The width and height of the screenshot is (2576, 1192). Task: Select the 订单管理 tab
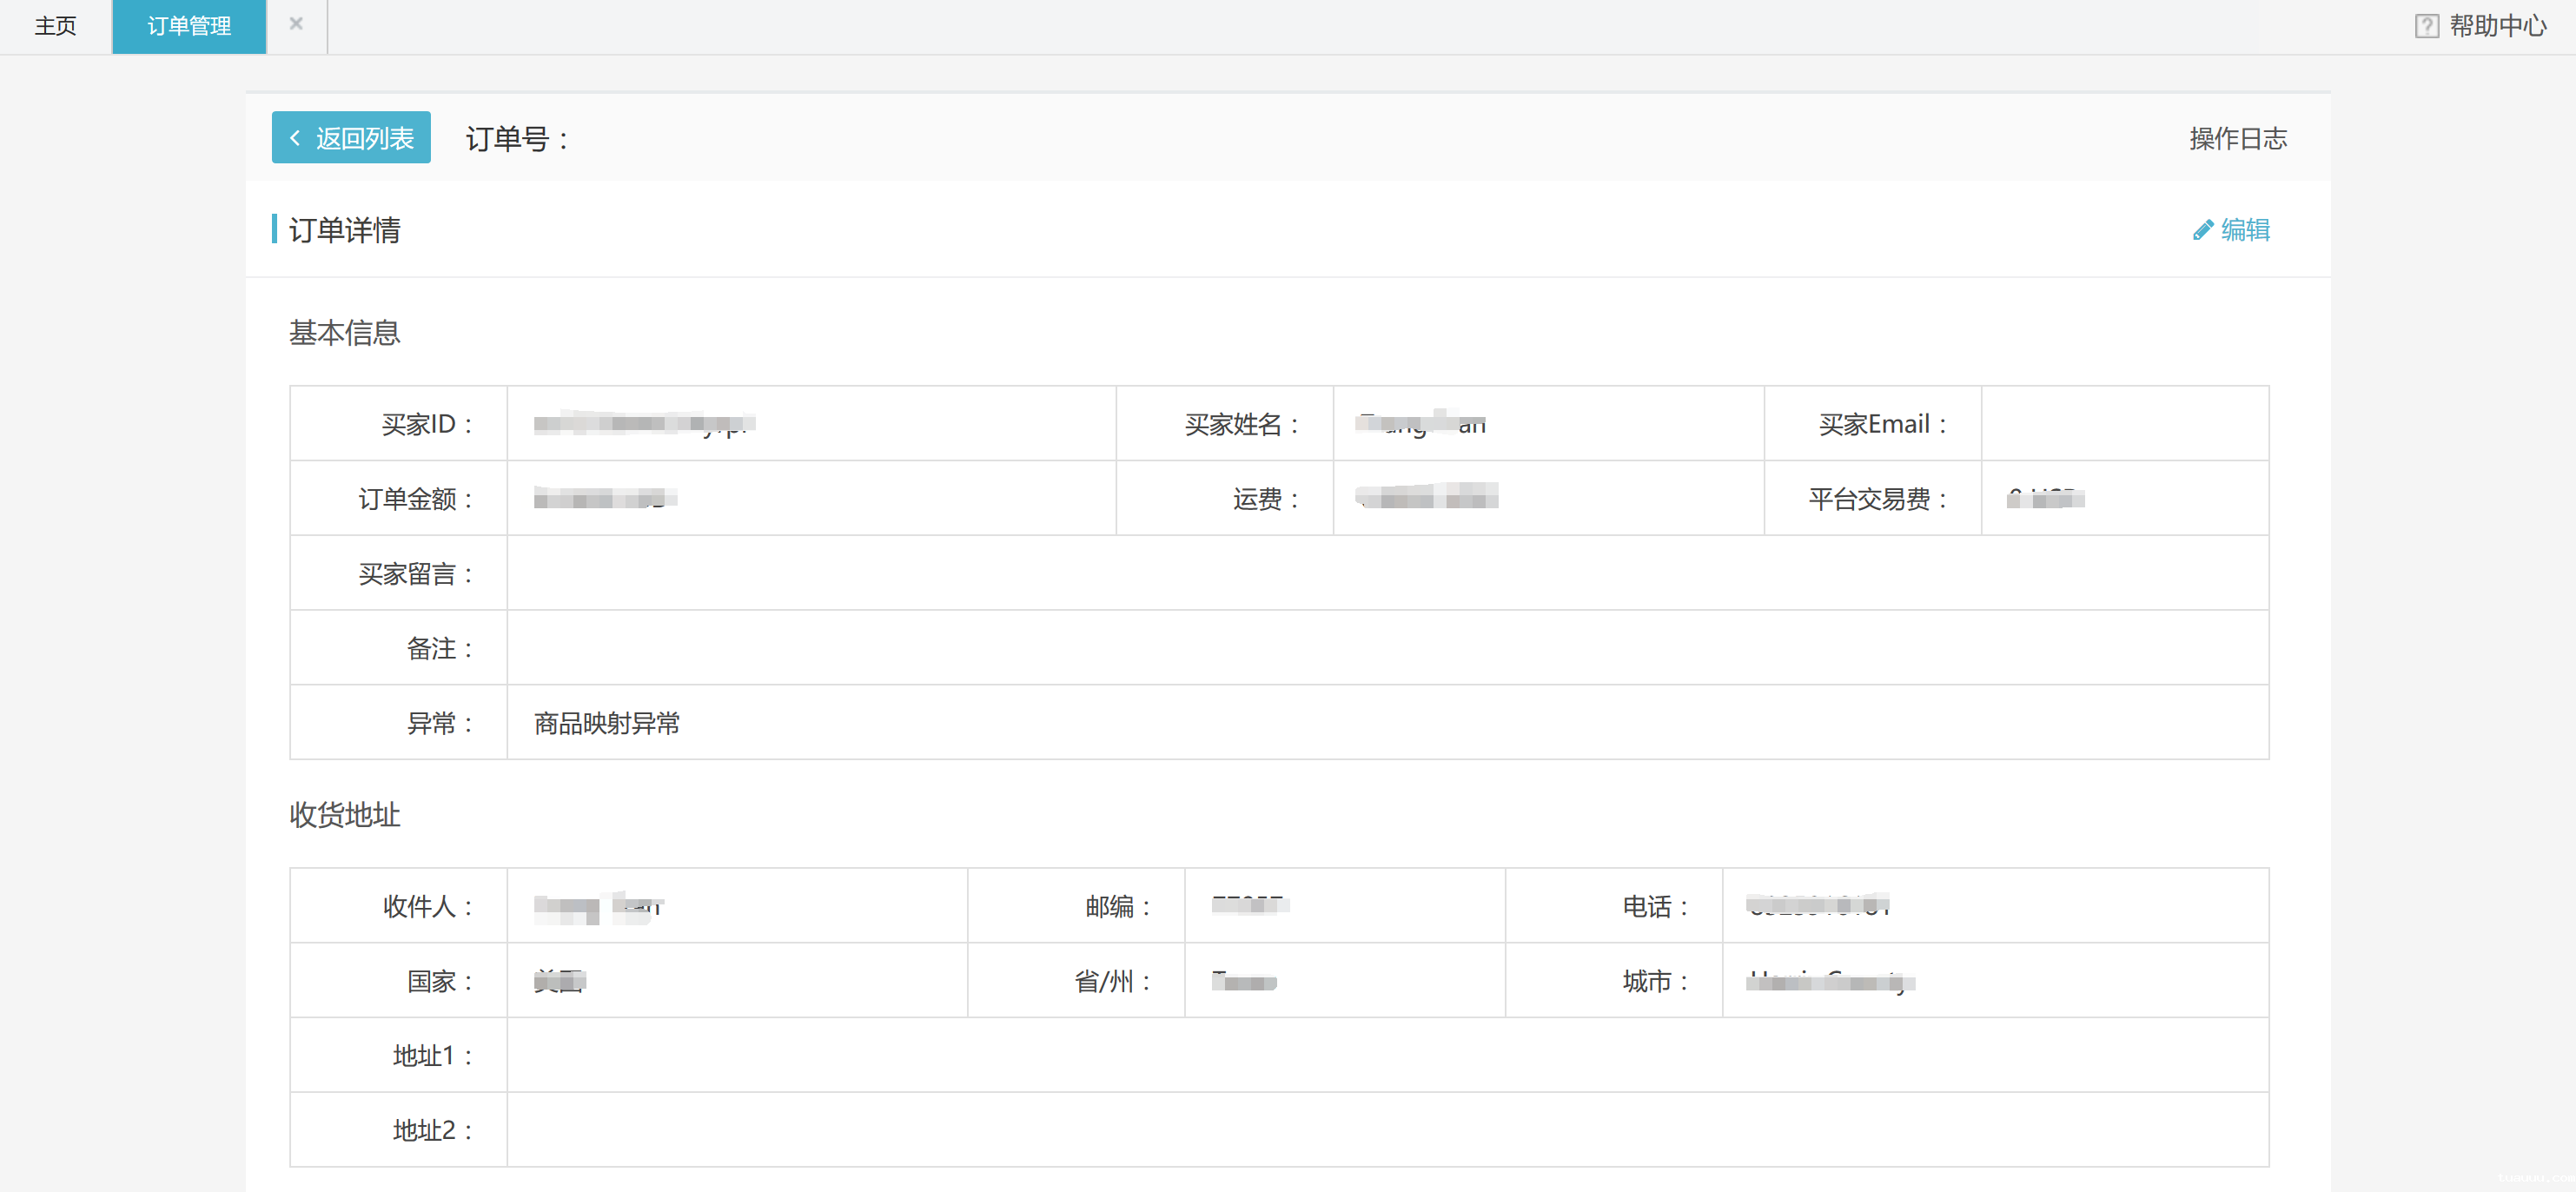click(189, 26)
